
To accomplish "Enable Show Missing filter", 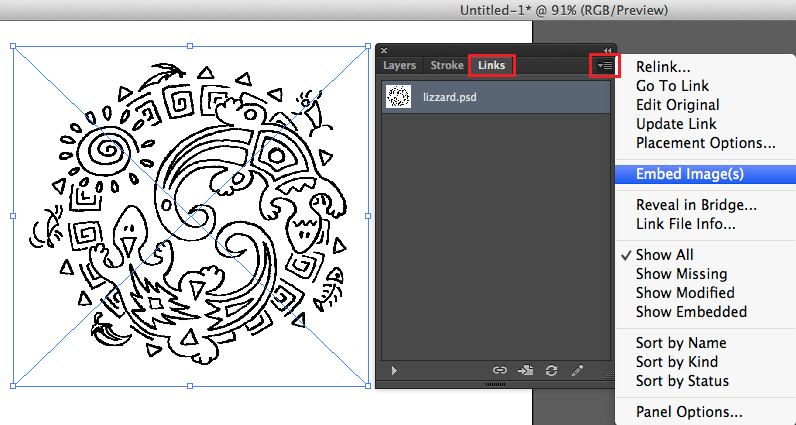I will pos(681,274).
